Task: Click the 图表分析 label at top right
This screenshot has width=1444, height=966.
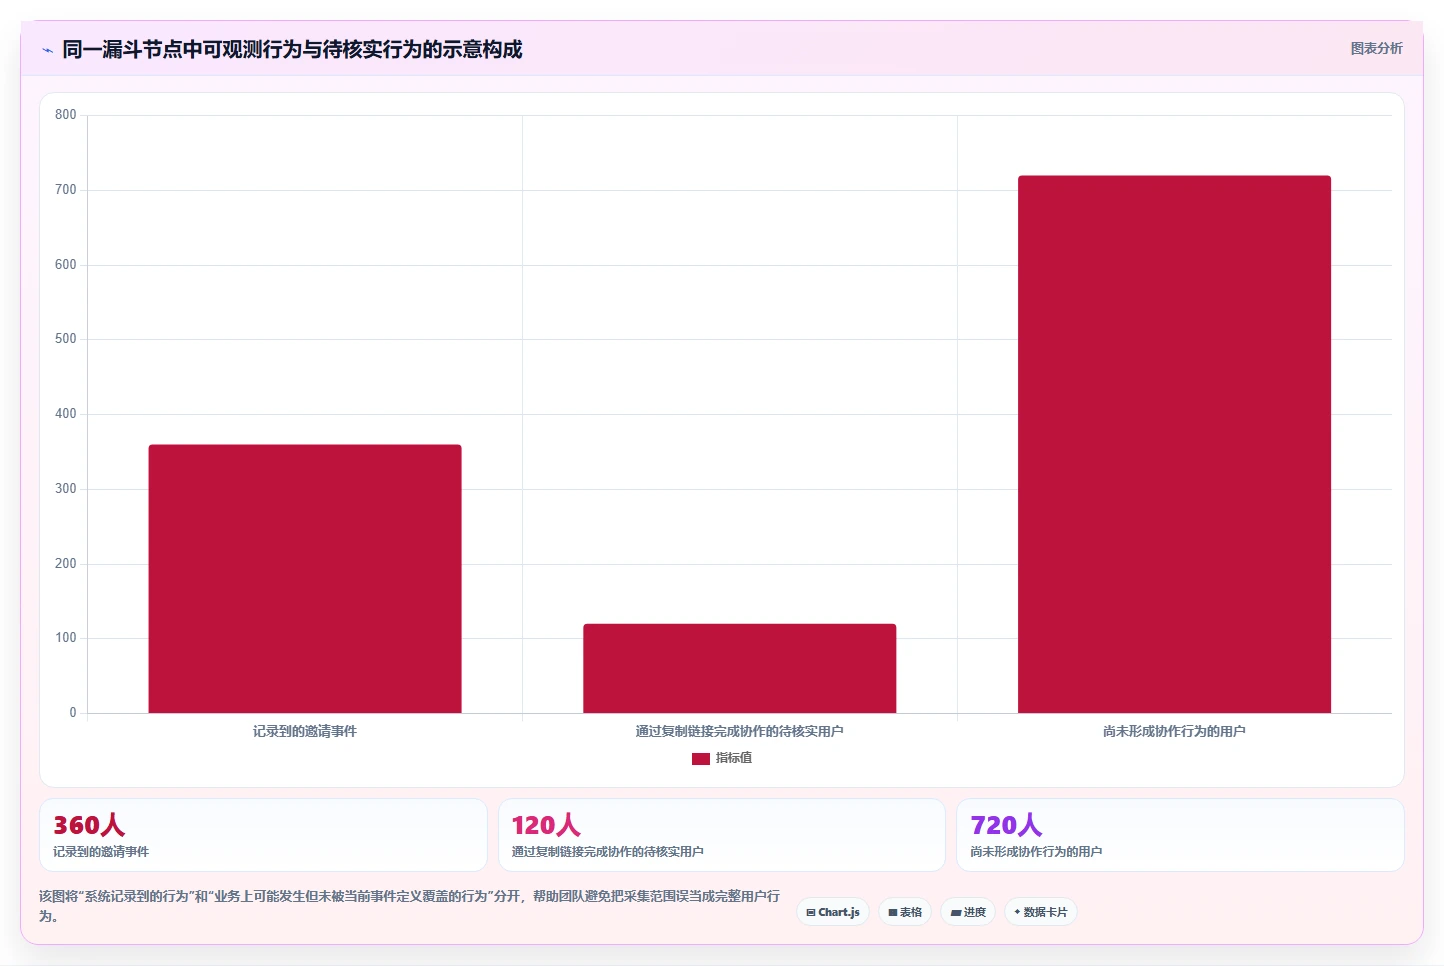Action: pyautogui.click(x=1376, y=48)
